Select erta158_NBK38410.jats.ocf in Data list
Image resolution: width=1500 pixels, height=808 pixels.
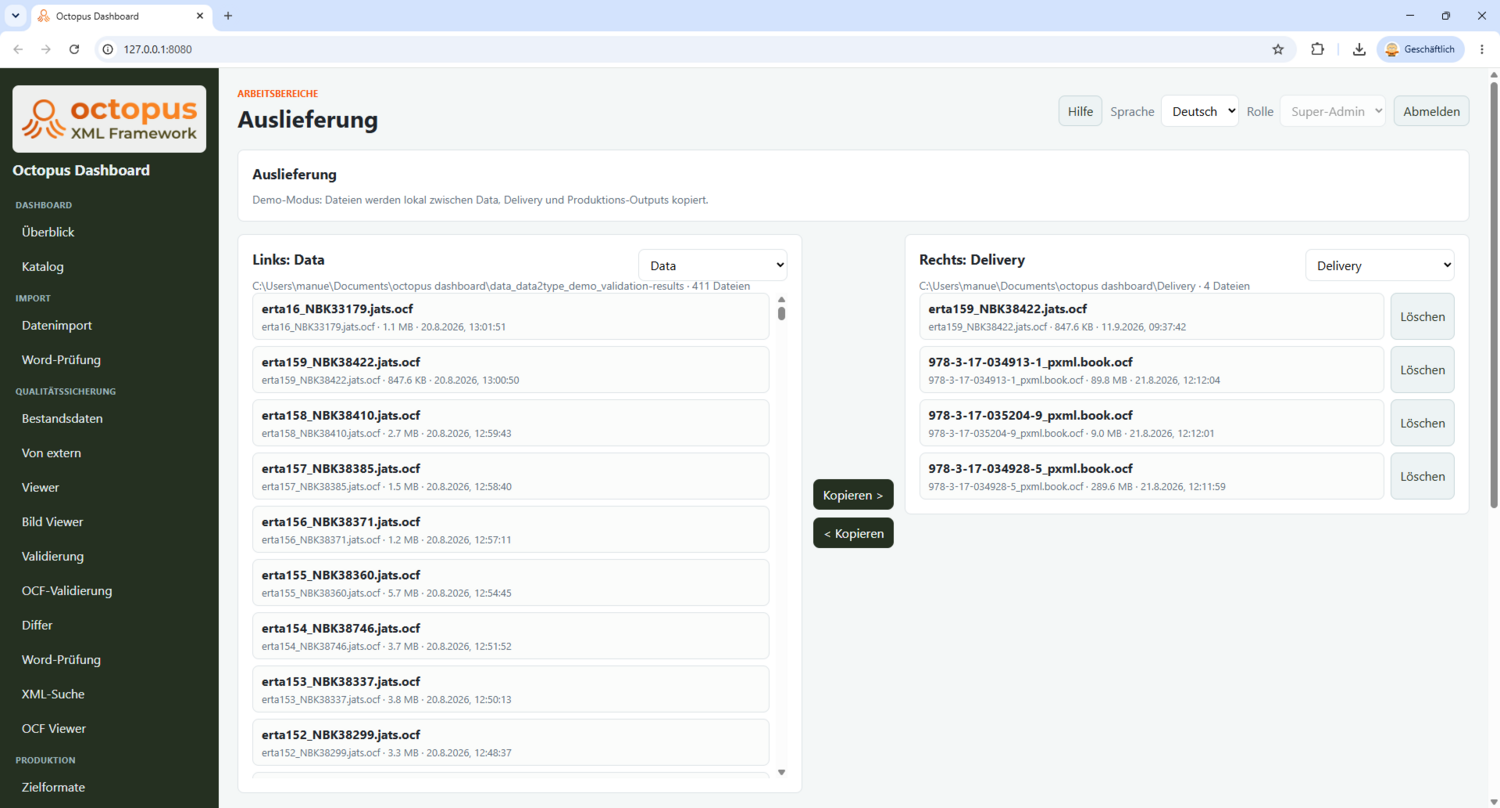511,423
